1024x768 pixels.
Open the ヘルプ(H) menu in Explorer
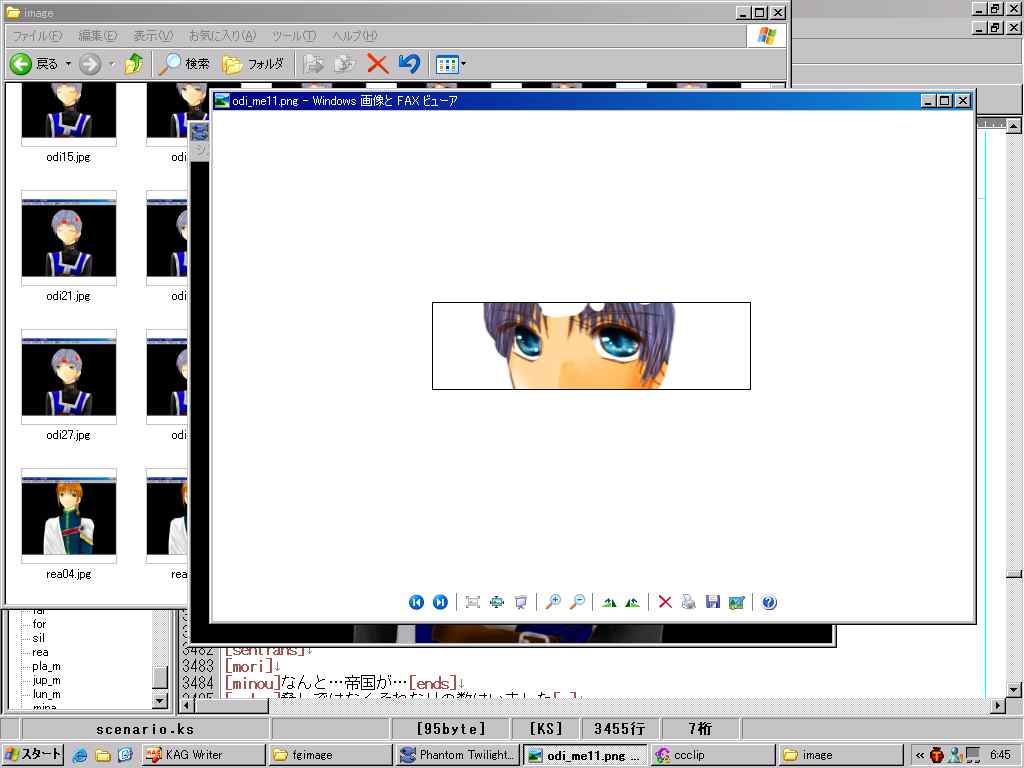355,36
